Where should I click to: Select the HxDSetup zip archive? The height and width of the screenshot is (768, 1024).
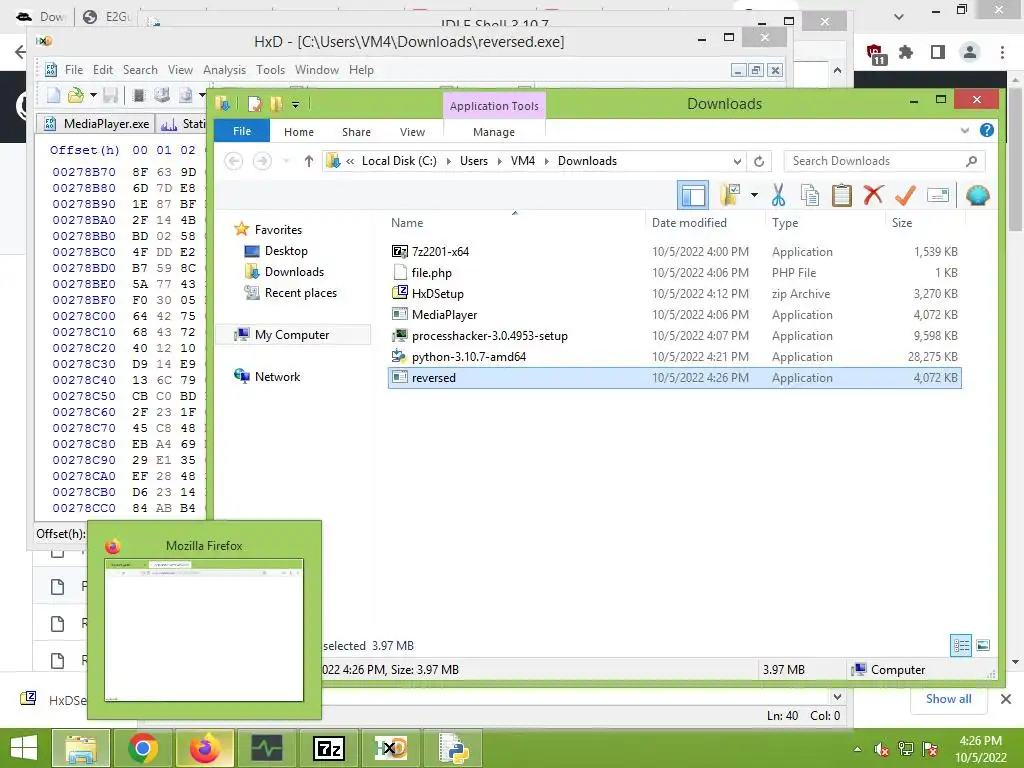point(674,293)
